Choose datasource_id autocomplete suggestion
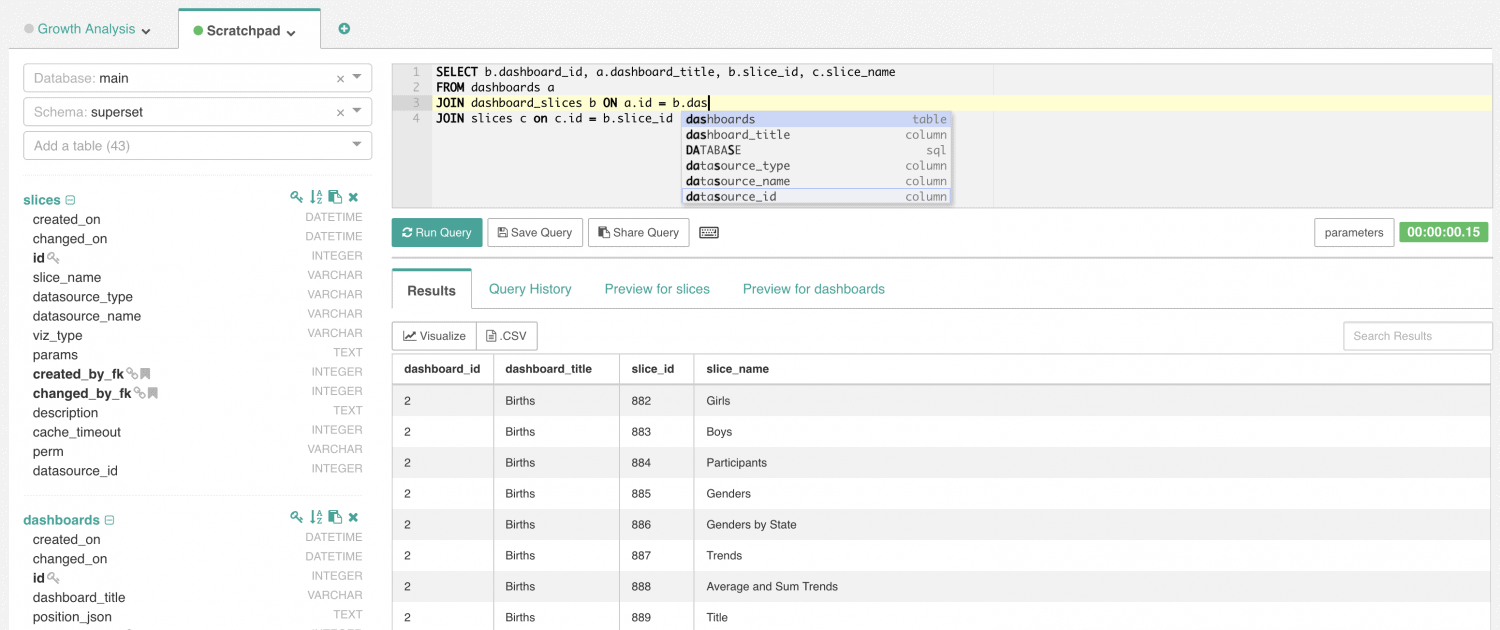Image resolution: width=1500 pixels, height=630 pixels. click(x=816, y=197)
